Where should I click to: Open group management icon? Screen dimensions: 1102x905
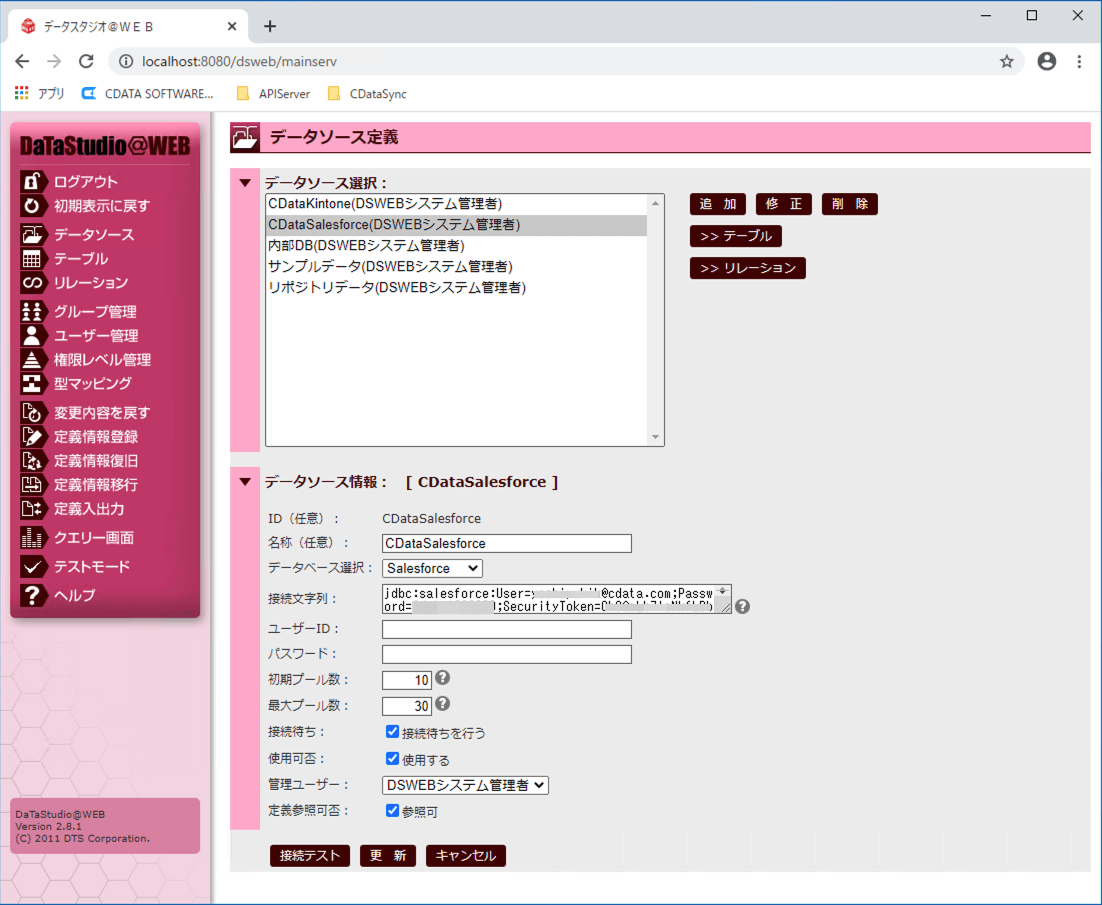click(x=32, y=311)
